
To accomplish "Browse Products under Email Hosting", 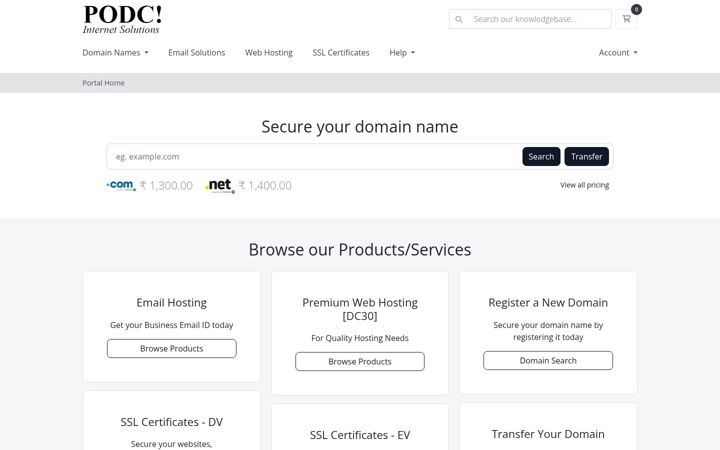I will point(172,349).
